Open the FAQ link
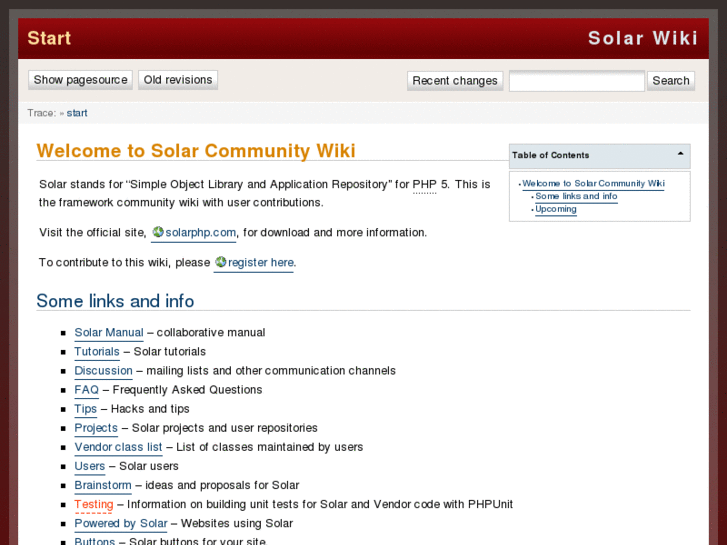Image resolution: width=727 pixels, height=545 pixels. coord(87,390)
